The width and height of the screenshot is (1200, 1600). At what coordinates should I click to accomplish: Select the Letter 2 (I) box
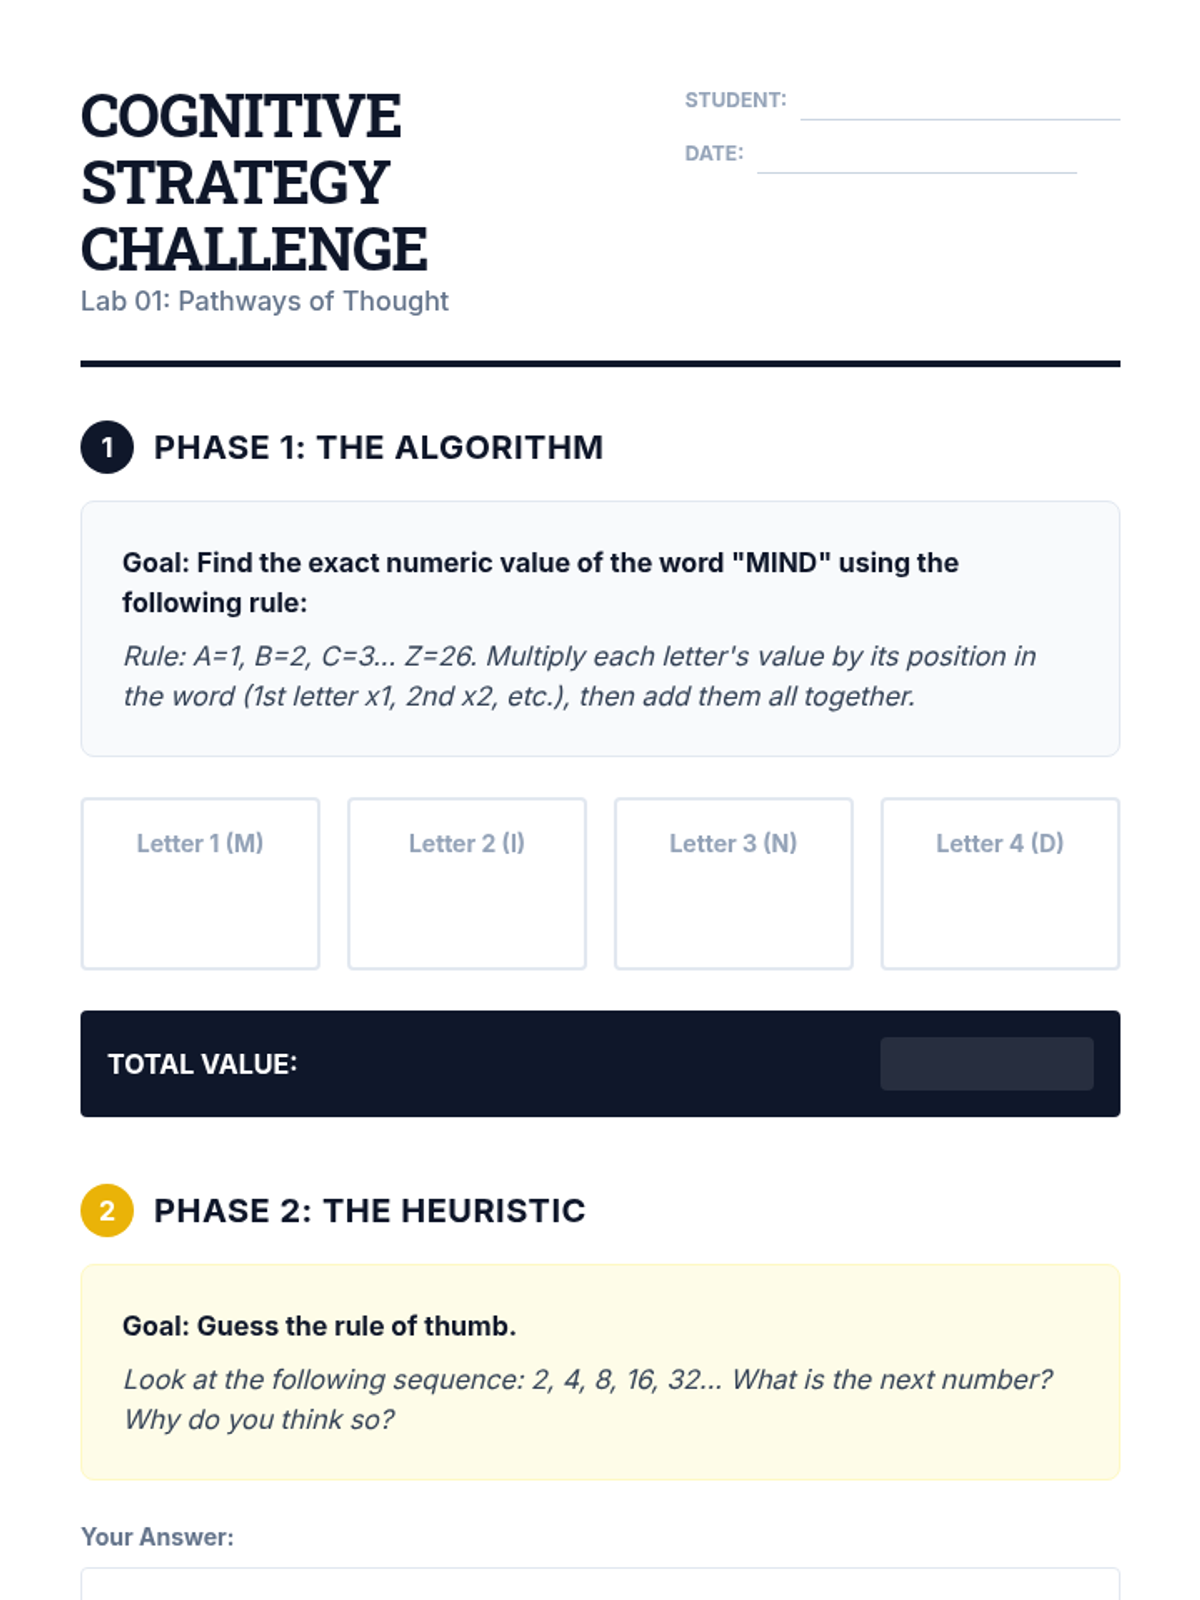point(467,884)
